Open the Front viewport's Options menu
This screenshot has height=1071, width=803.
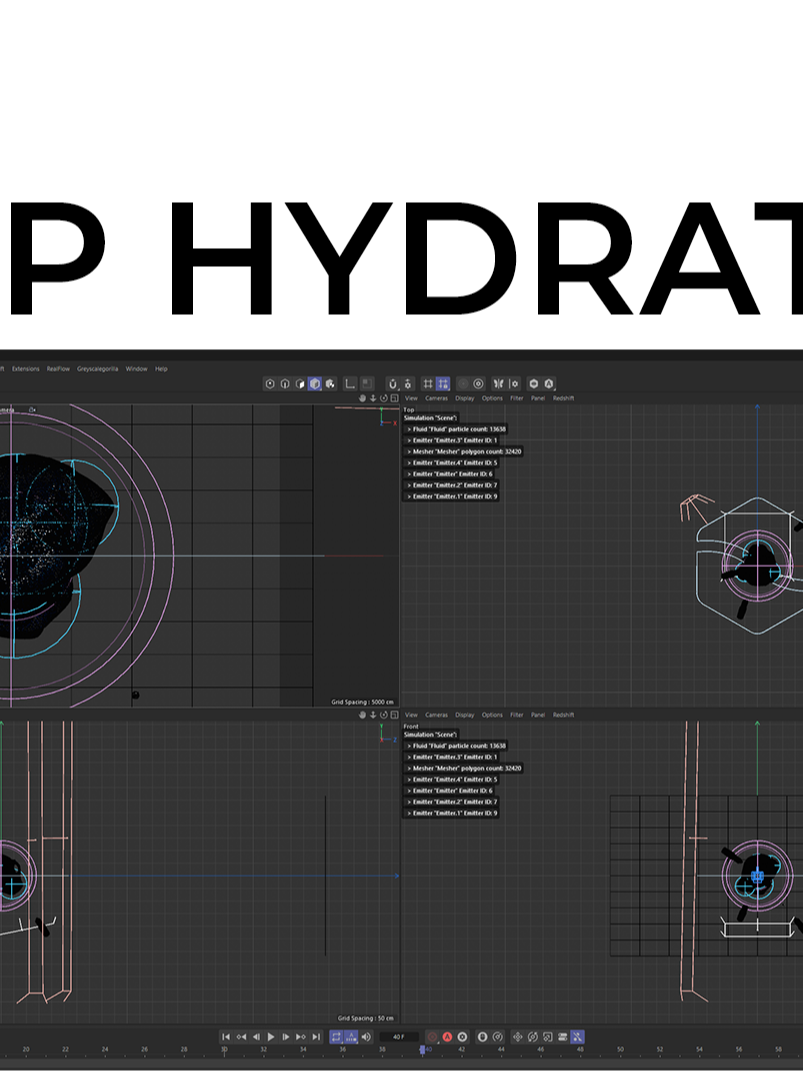point(492,715)
